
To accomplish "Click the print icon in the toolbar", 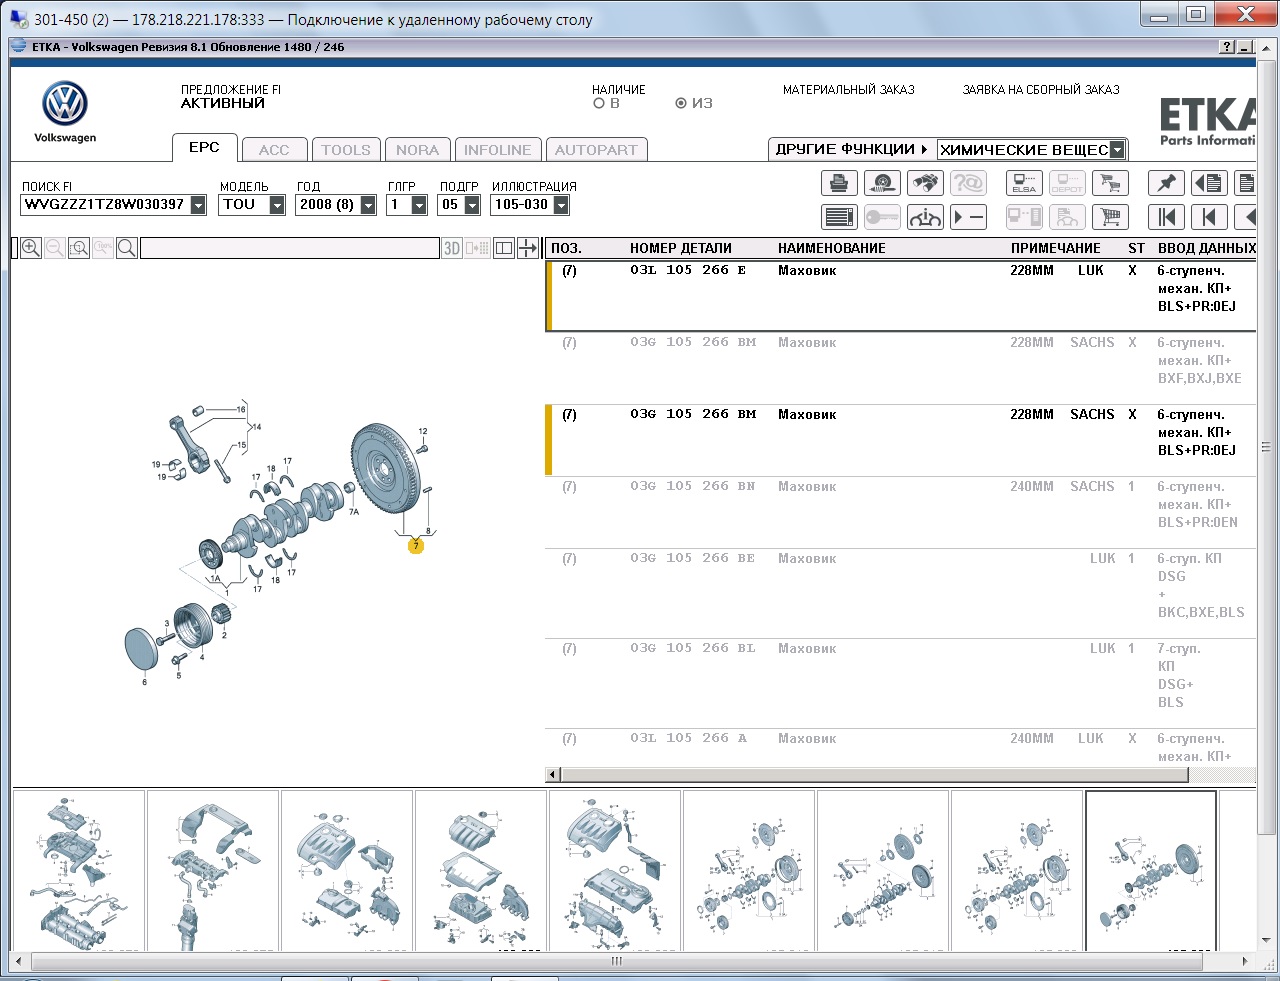I will pos(839,183).
